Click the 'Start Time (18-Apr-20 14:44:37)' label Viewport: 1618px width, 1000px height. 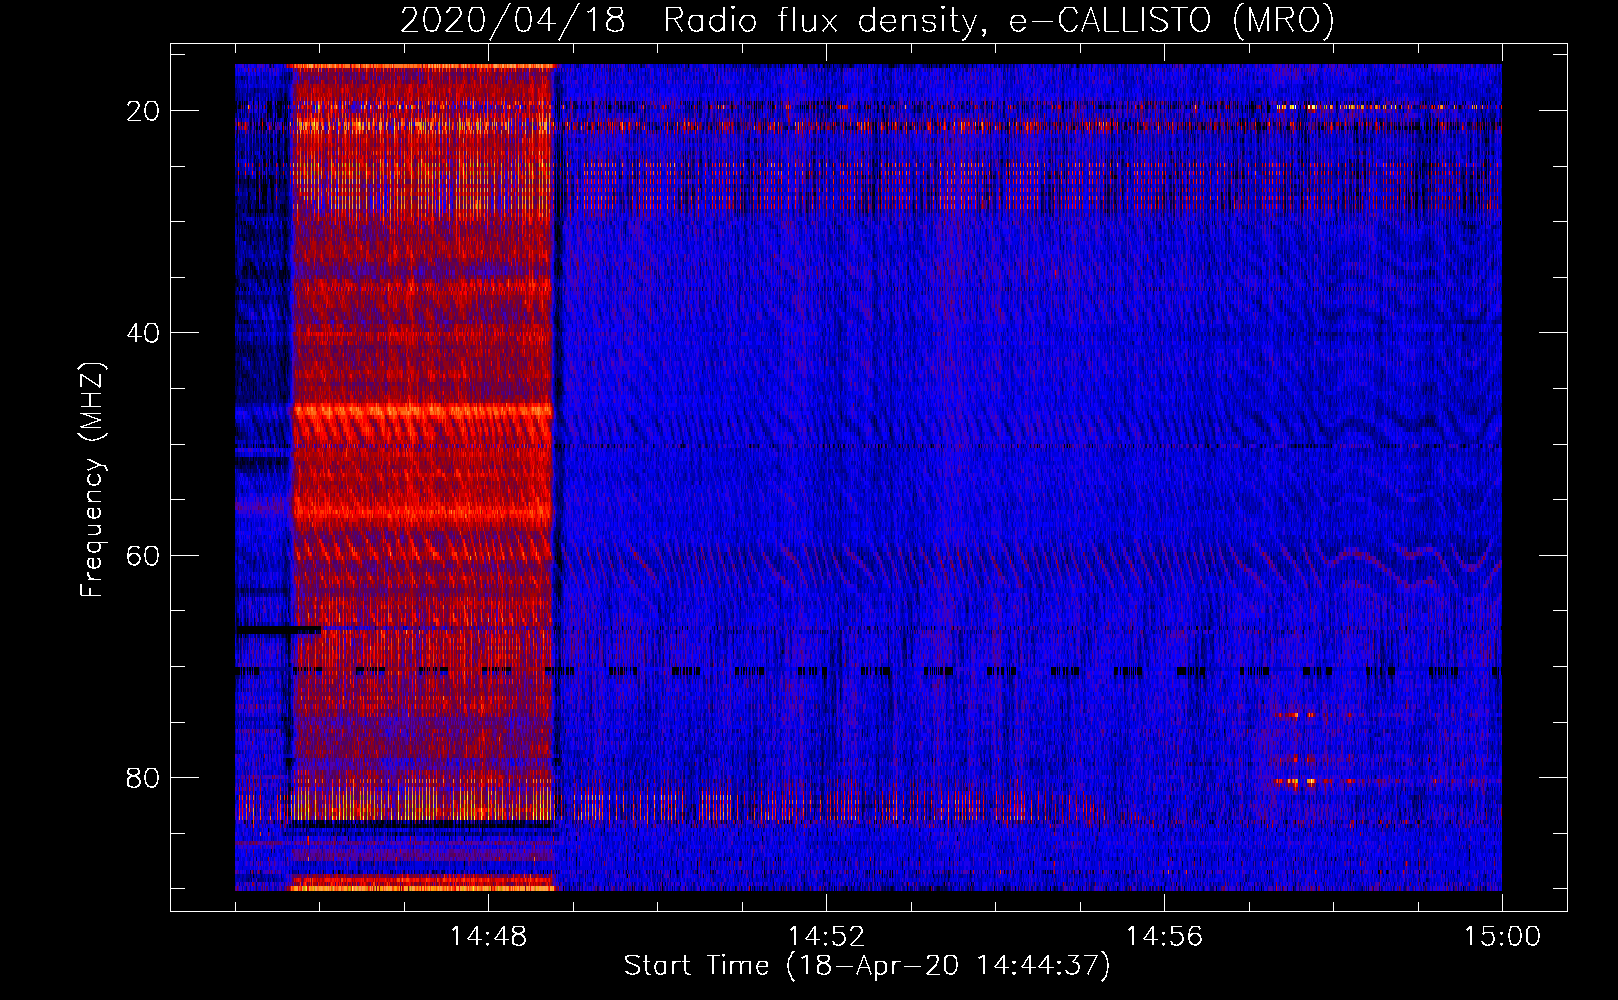point(867,966)
